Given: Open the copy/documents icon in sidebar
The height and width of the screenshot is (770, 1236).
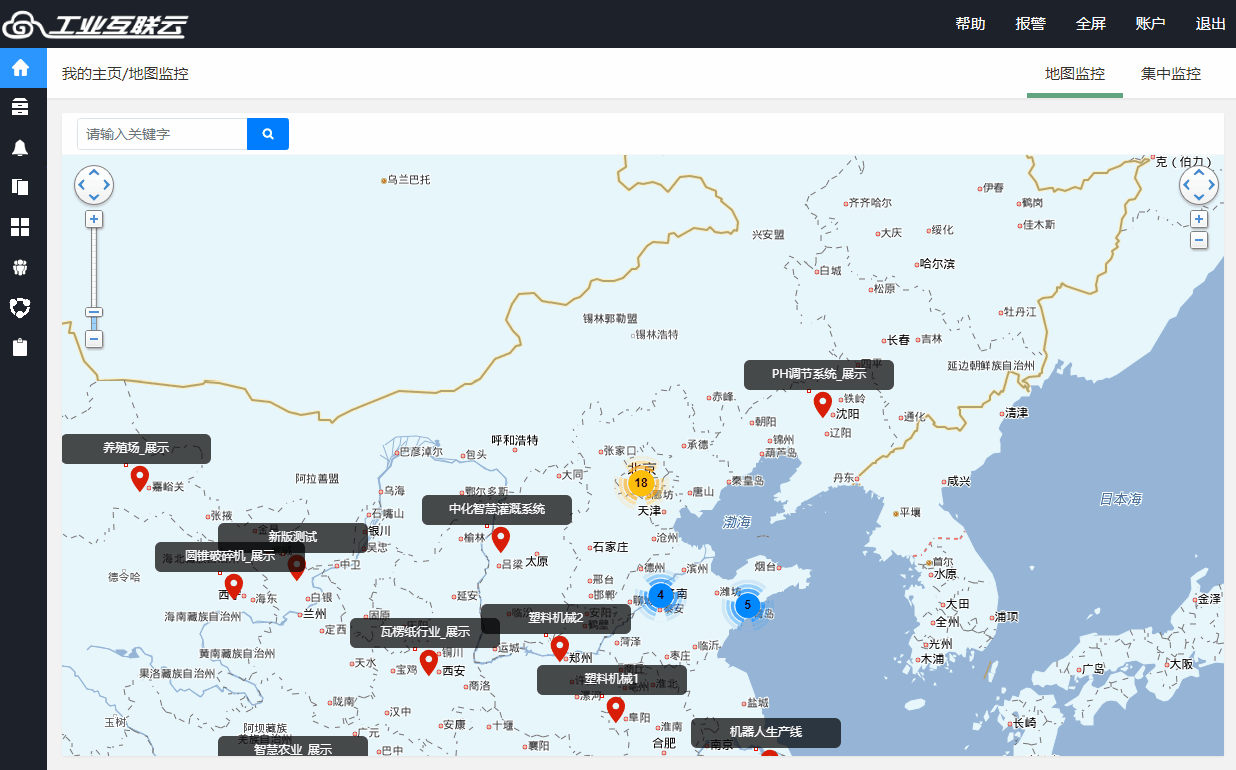Looking at the screenshot, I should [20, 187].
